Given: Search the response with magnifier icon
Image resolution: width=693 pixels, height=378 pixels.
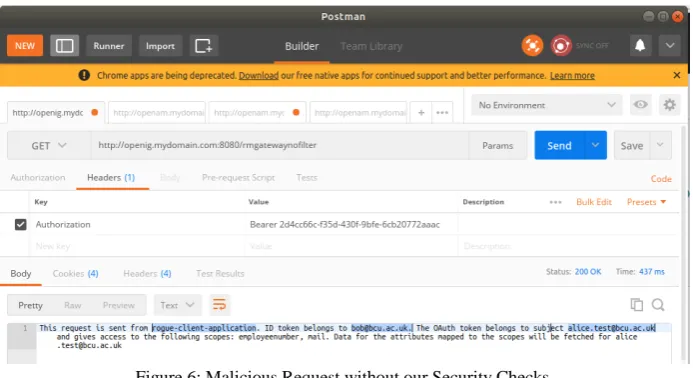Looking at the screenshot, I should coord(658,305).
